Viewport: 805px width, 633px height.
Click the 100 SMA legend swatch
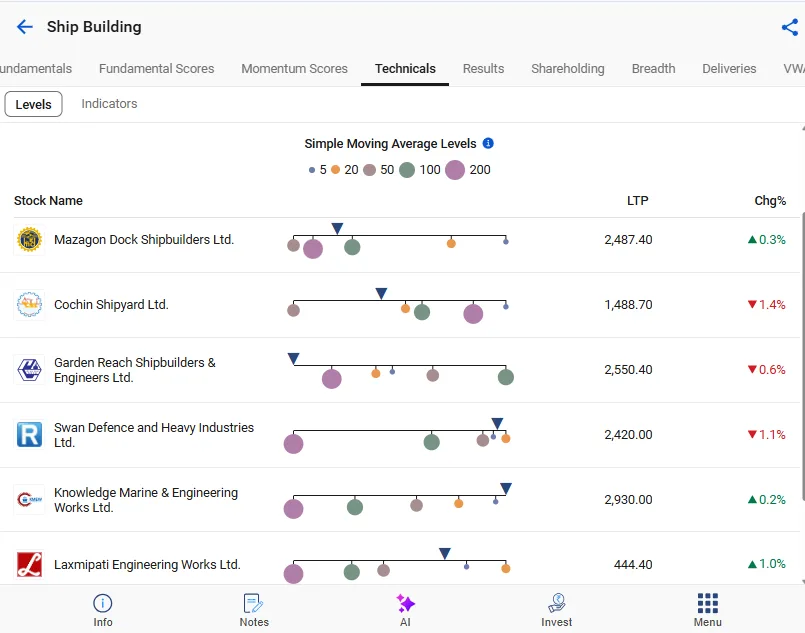pos(407,170)
